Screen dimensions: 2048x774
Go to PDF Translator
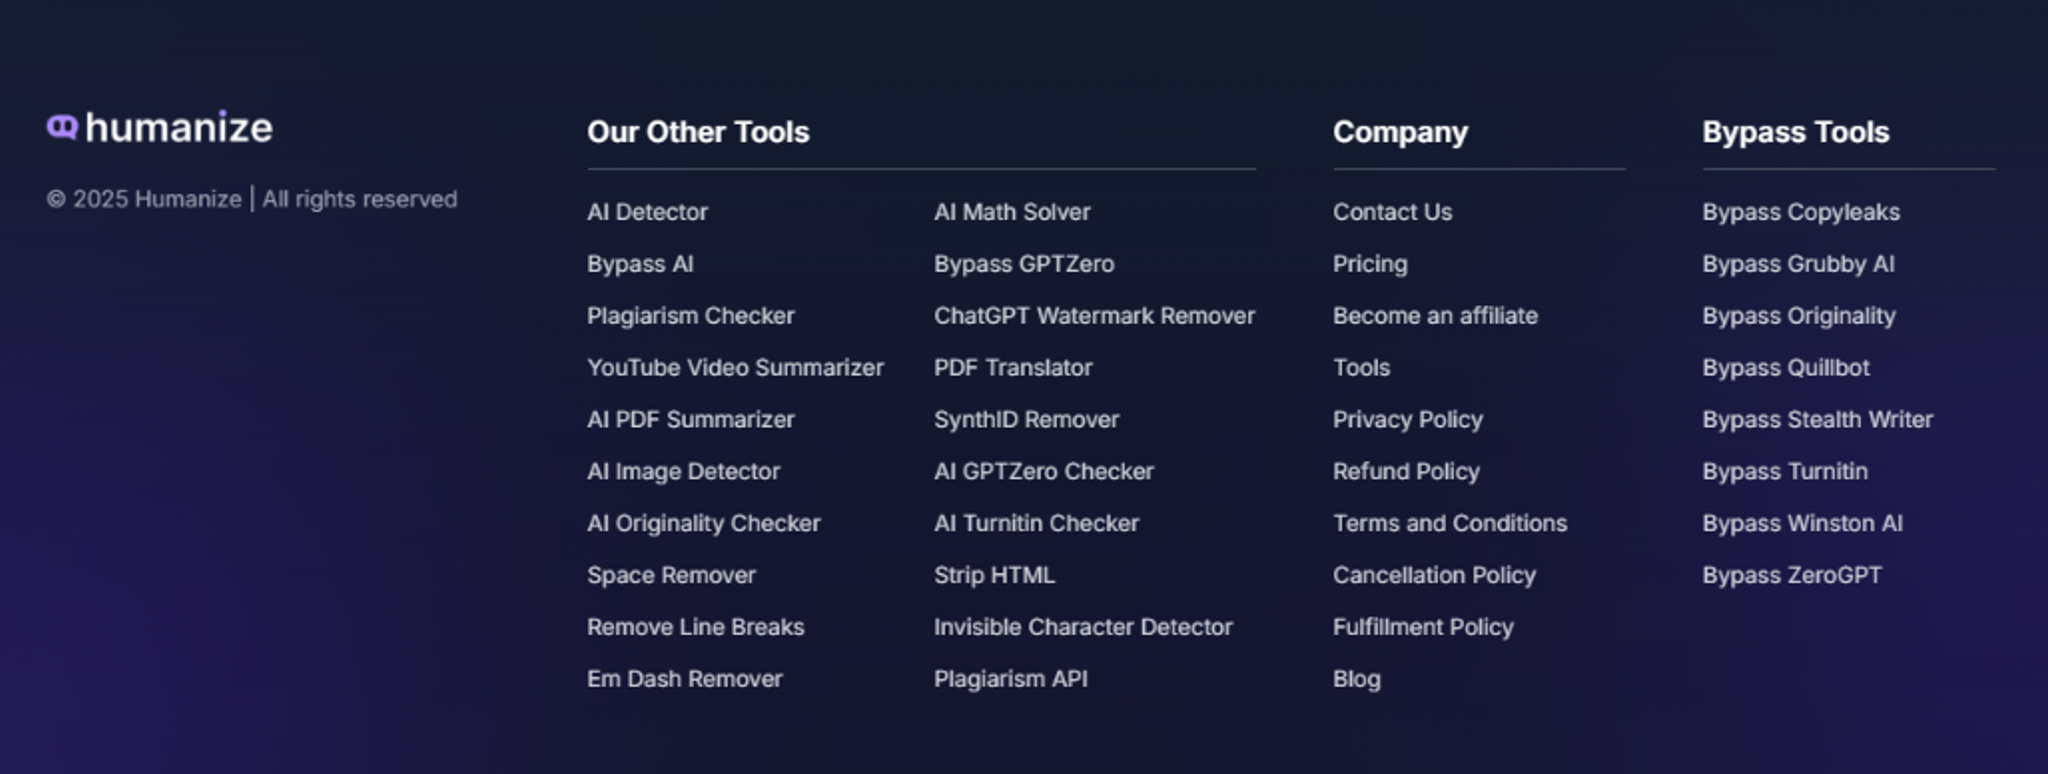tap(1013, 368)
